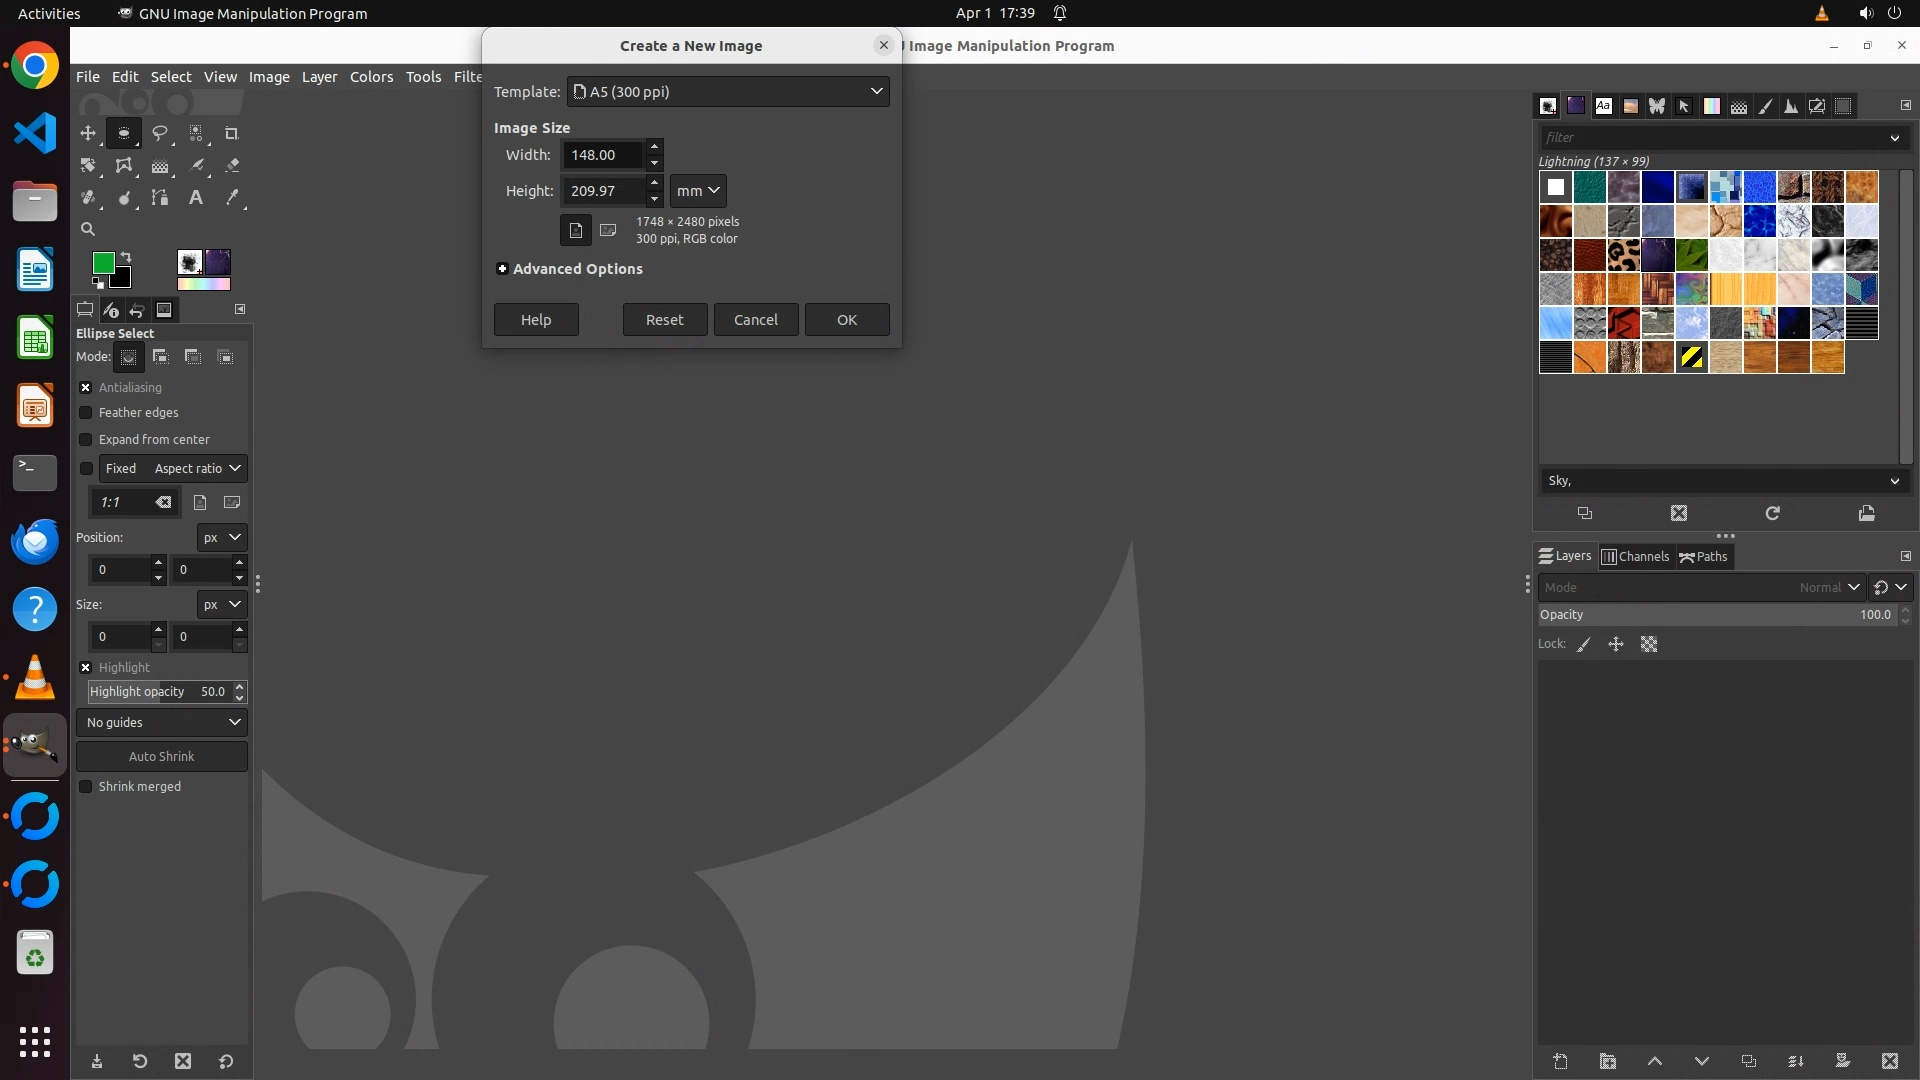Click the OK button
This screenshot has height=1080, width=1920.
tap(846, 320)
